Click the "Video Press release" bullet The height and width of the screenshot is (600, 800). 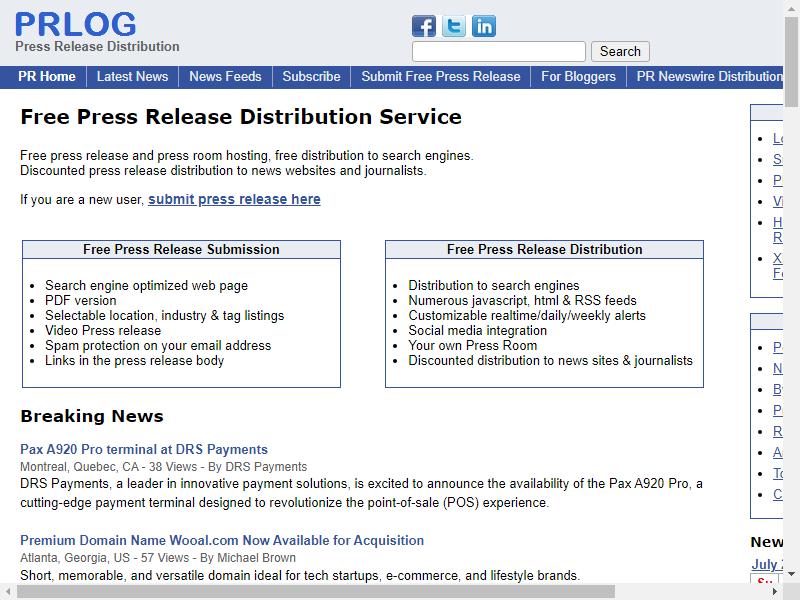point(103,331)
